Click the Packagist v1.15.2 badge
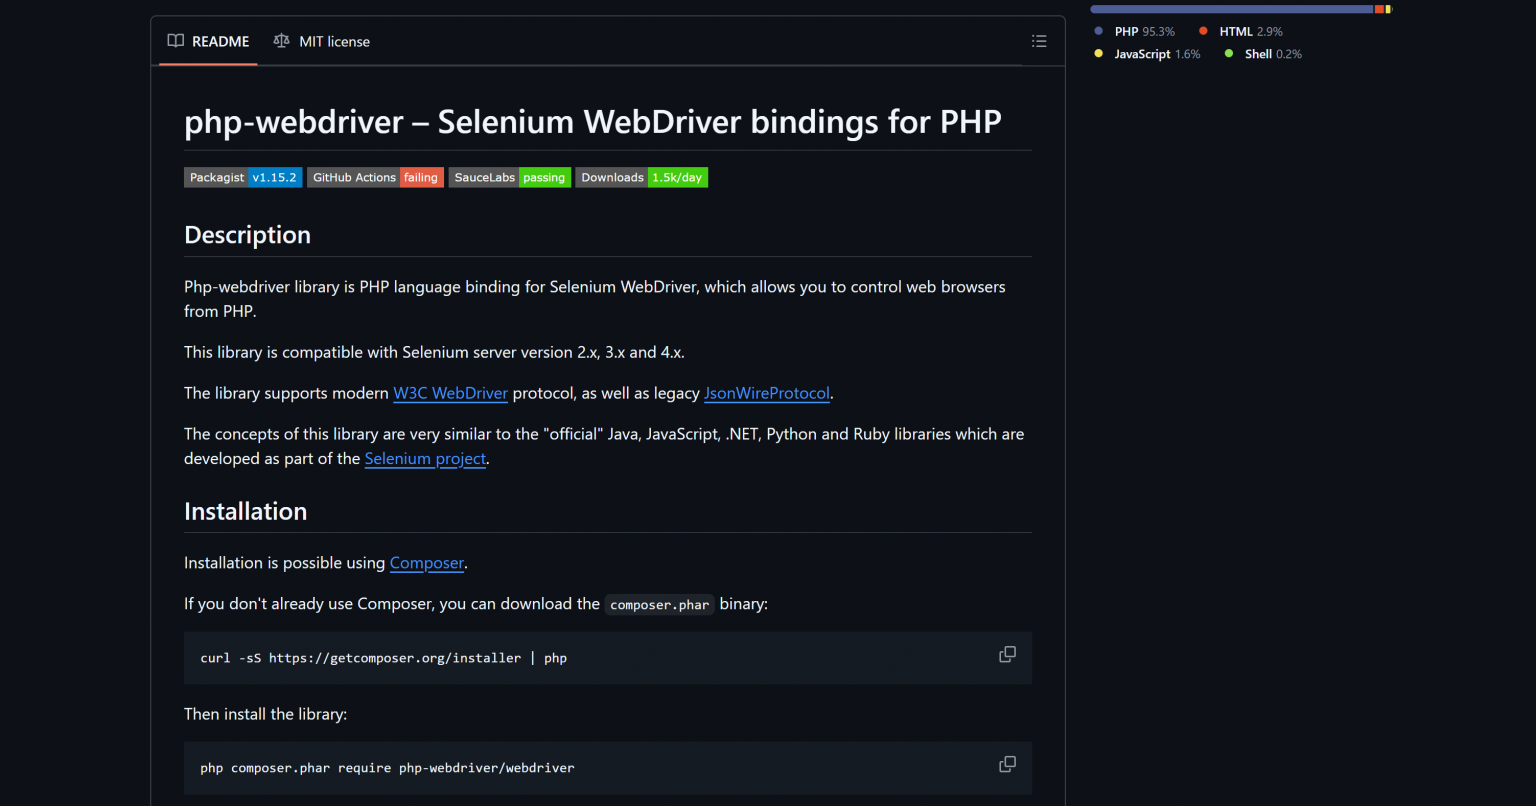This screenshot has width=1536, height=806. (x=243, y=177)
